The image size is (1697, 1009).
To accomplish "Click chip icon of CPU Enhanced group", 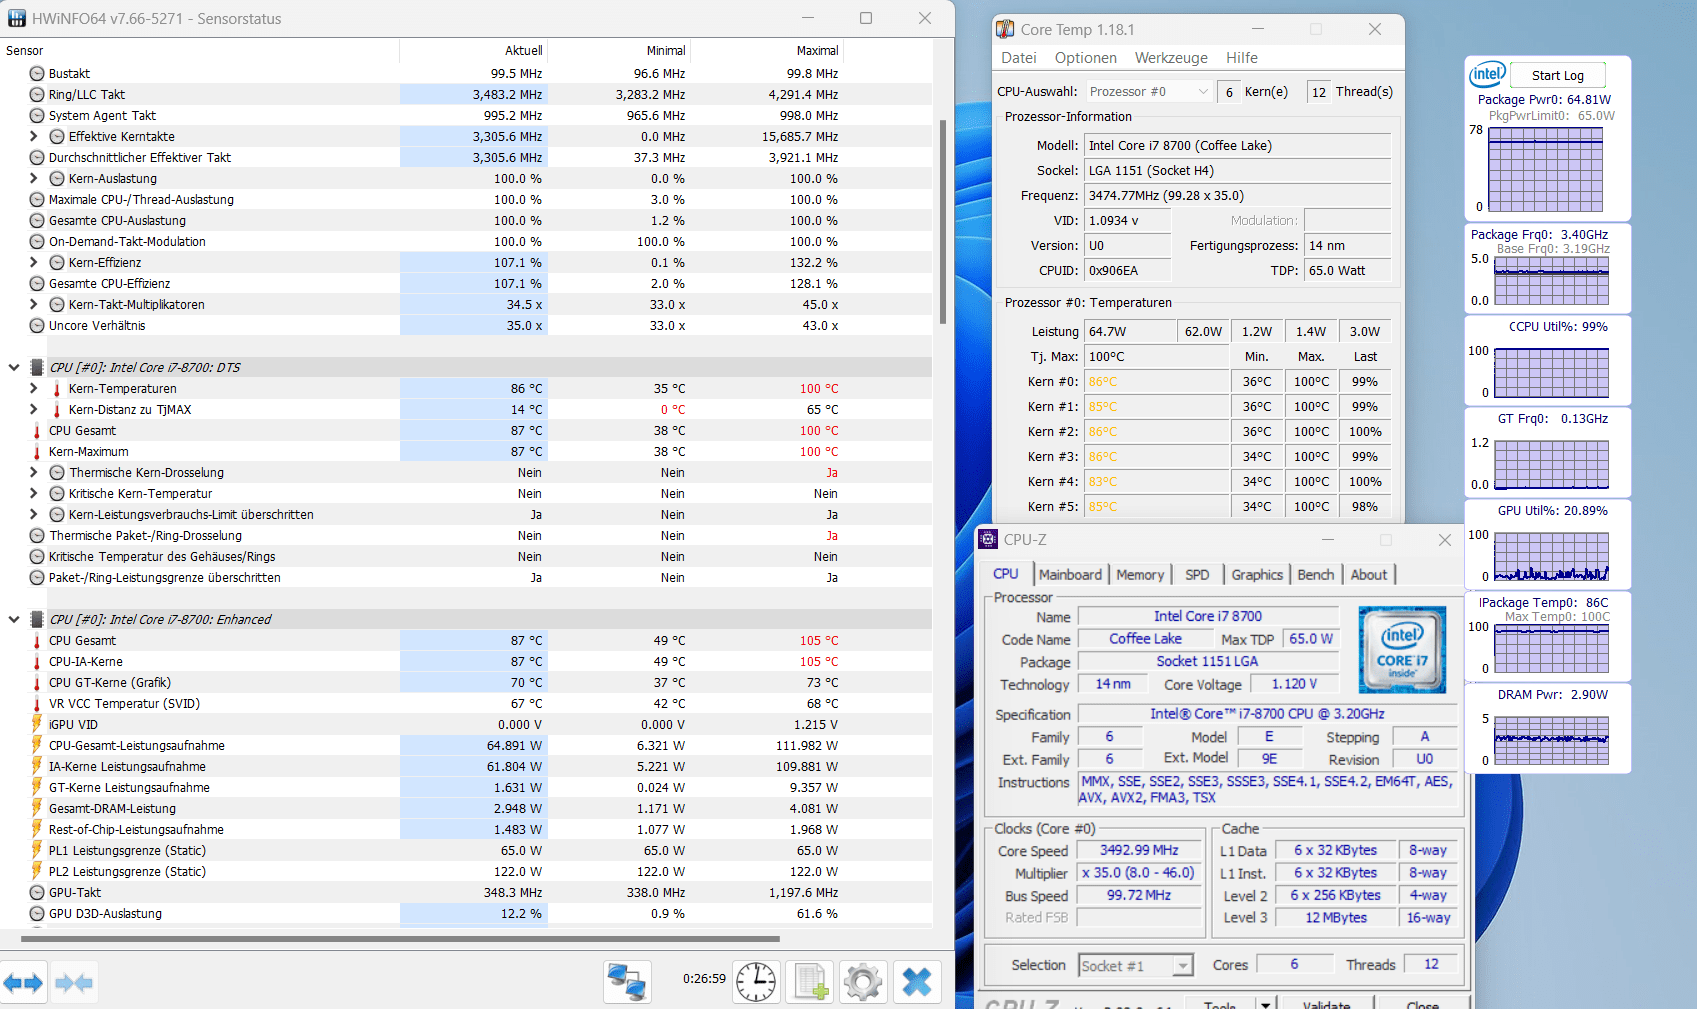I will (37, 619).
